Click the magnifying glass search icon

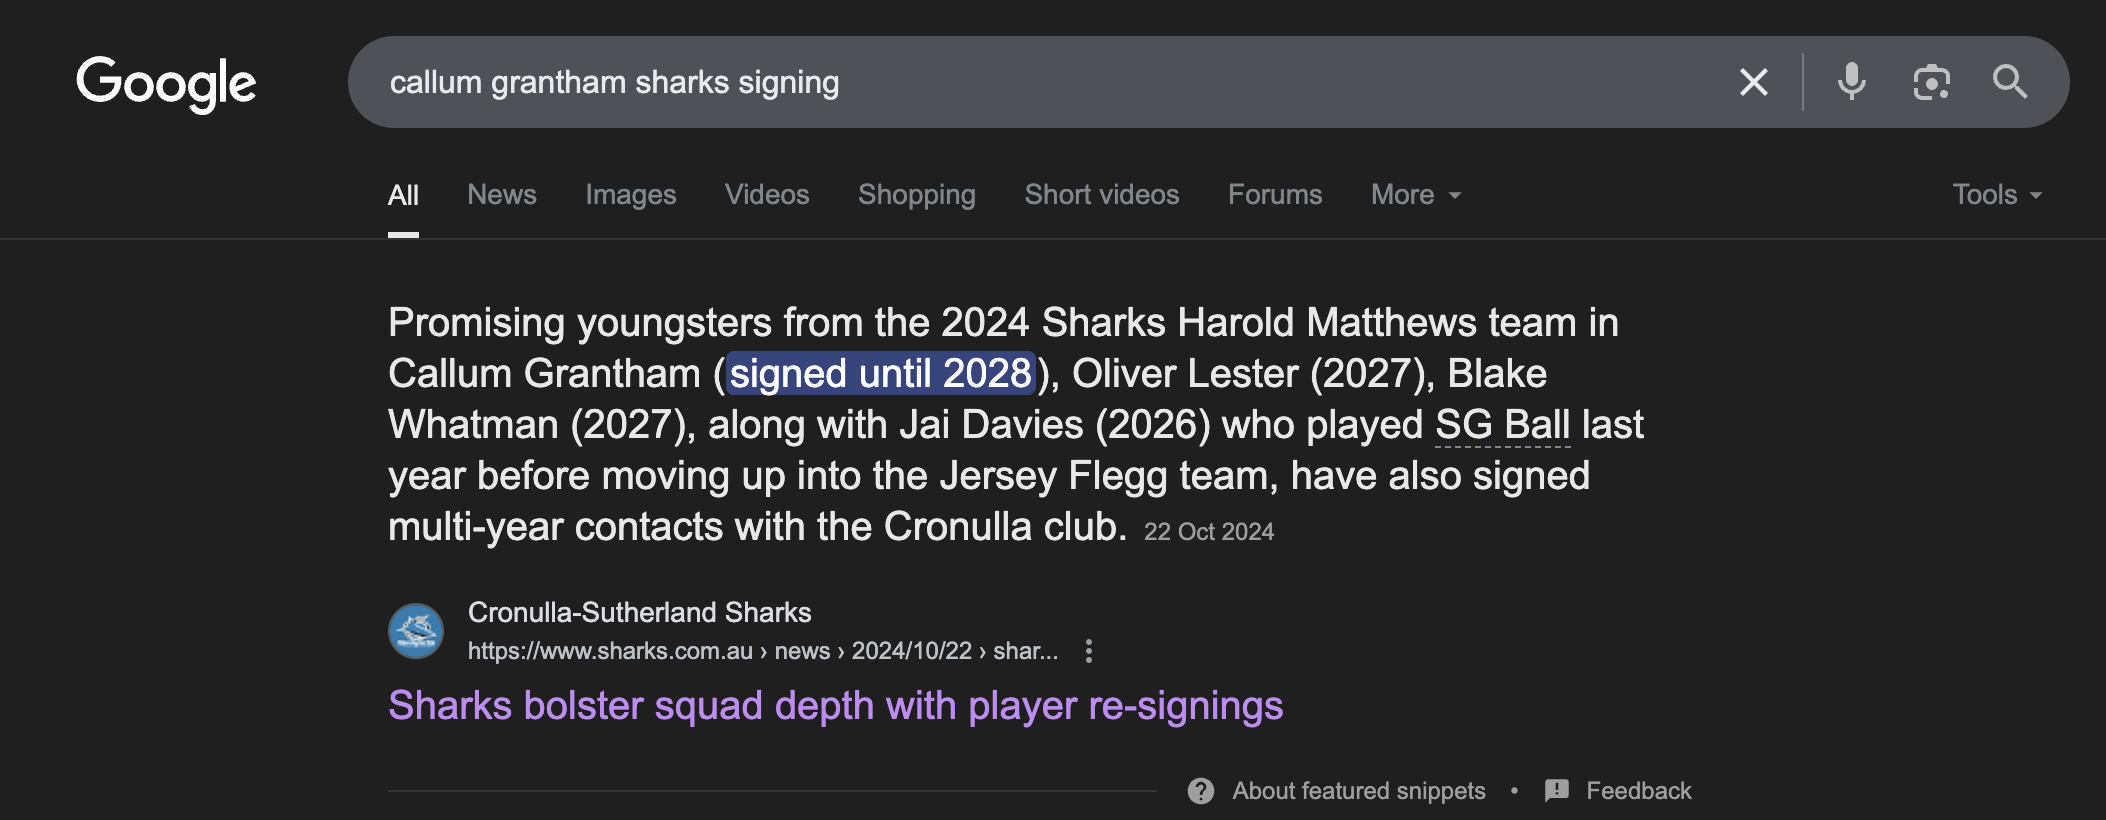click(x=2010, y=82)
